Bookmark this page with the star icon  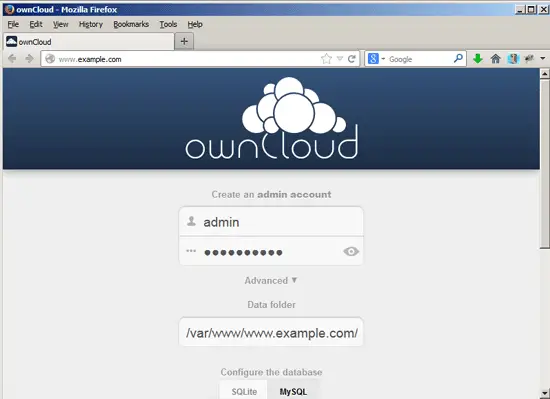(x=326, y=59)
